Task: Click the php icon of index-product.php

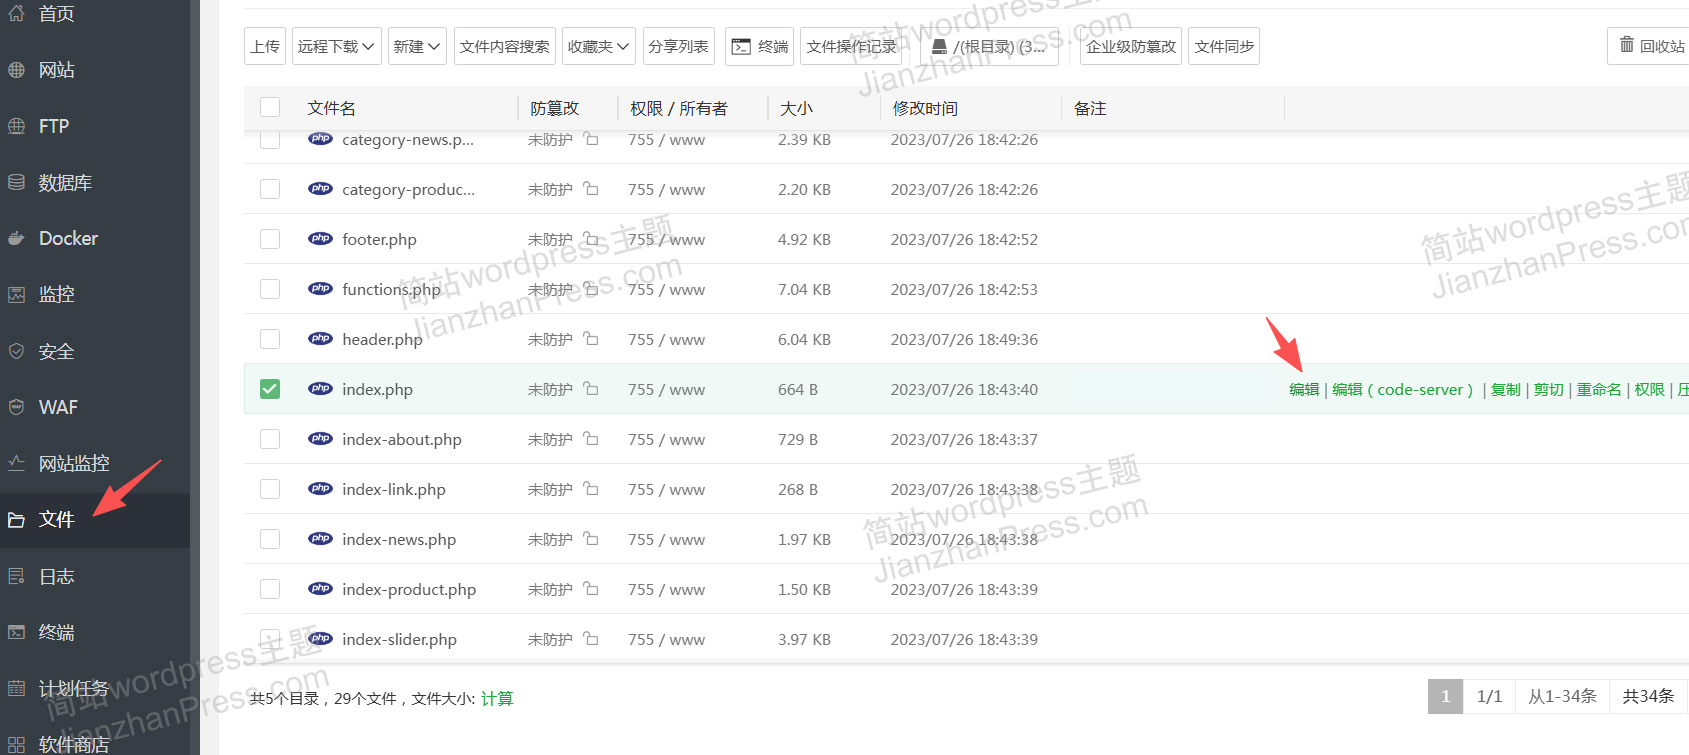Action: [x=321, y=588]
